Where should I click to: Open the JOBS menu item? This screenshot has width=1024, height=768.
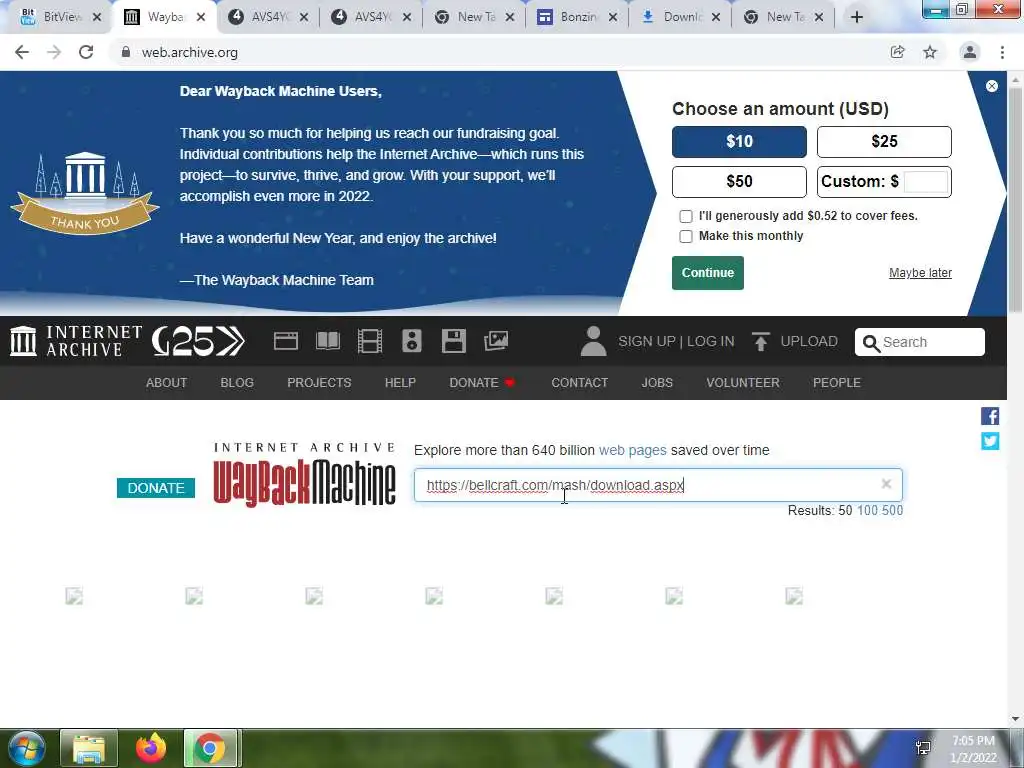657,383
